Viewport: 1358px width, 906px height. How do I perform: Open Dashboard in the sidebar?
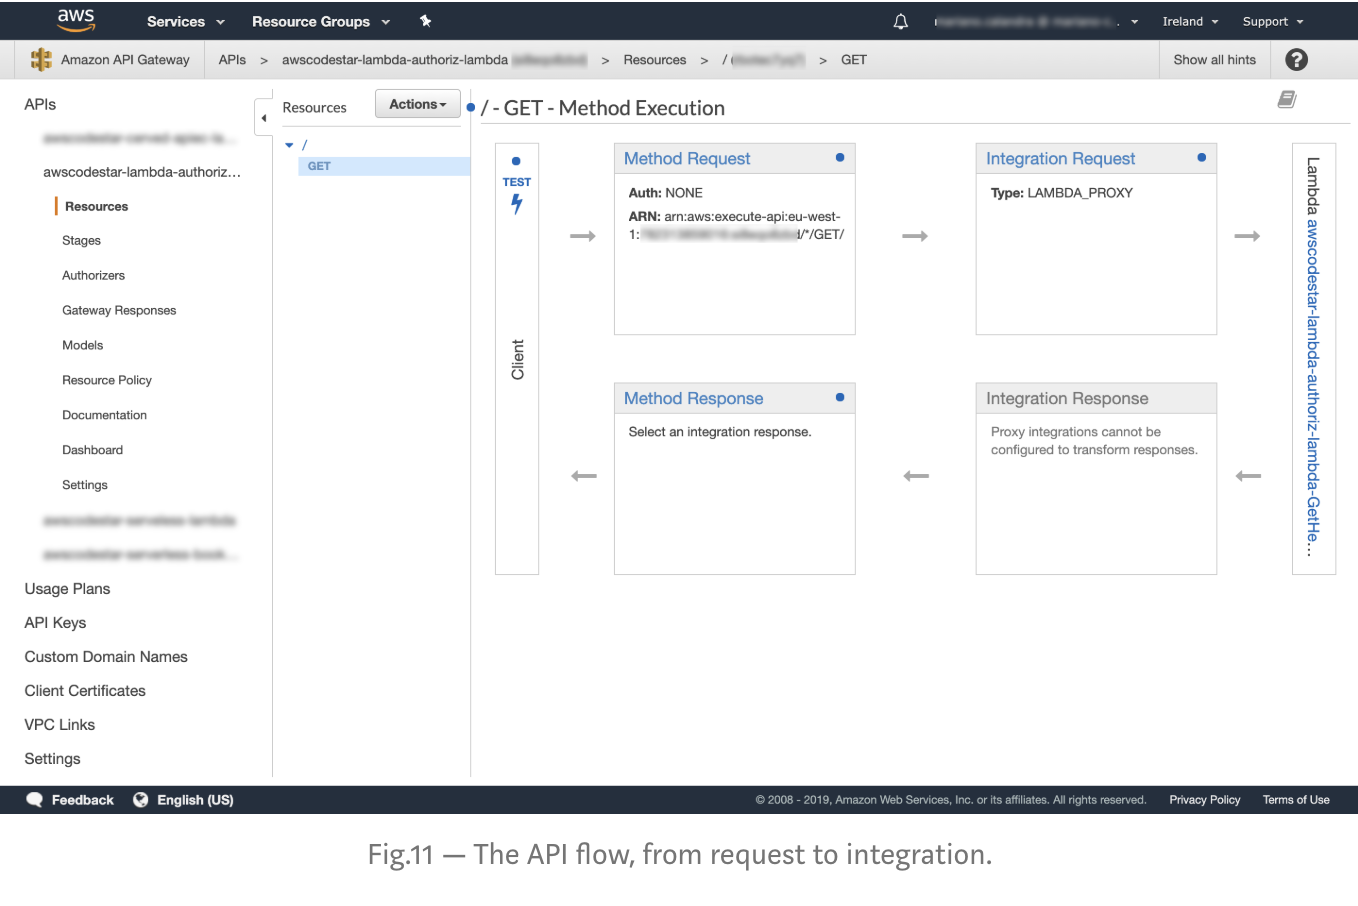coord(92,450)
